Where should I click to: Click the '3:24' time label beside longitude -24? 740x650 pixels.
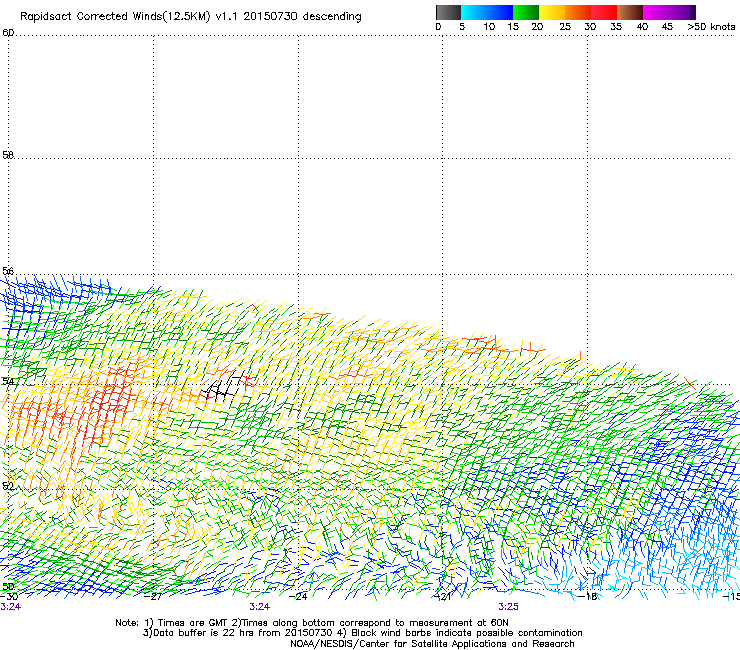point(260,607)
